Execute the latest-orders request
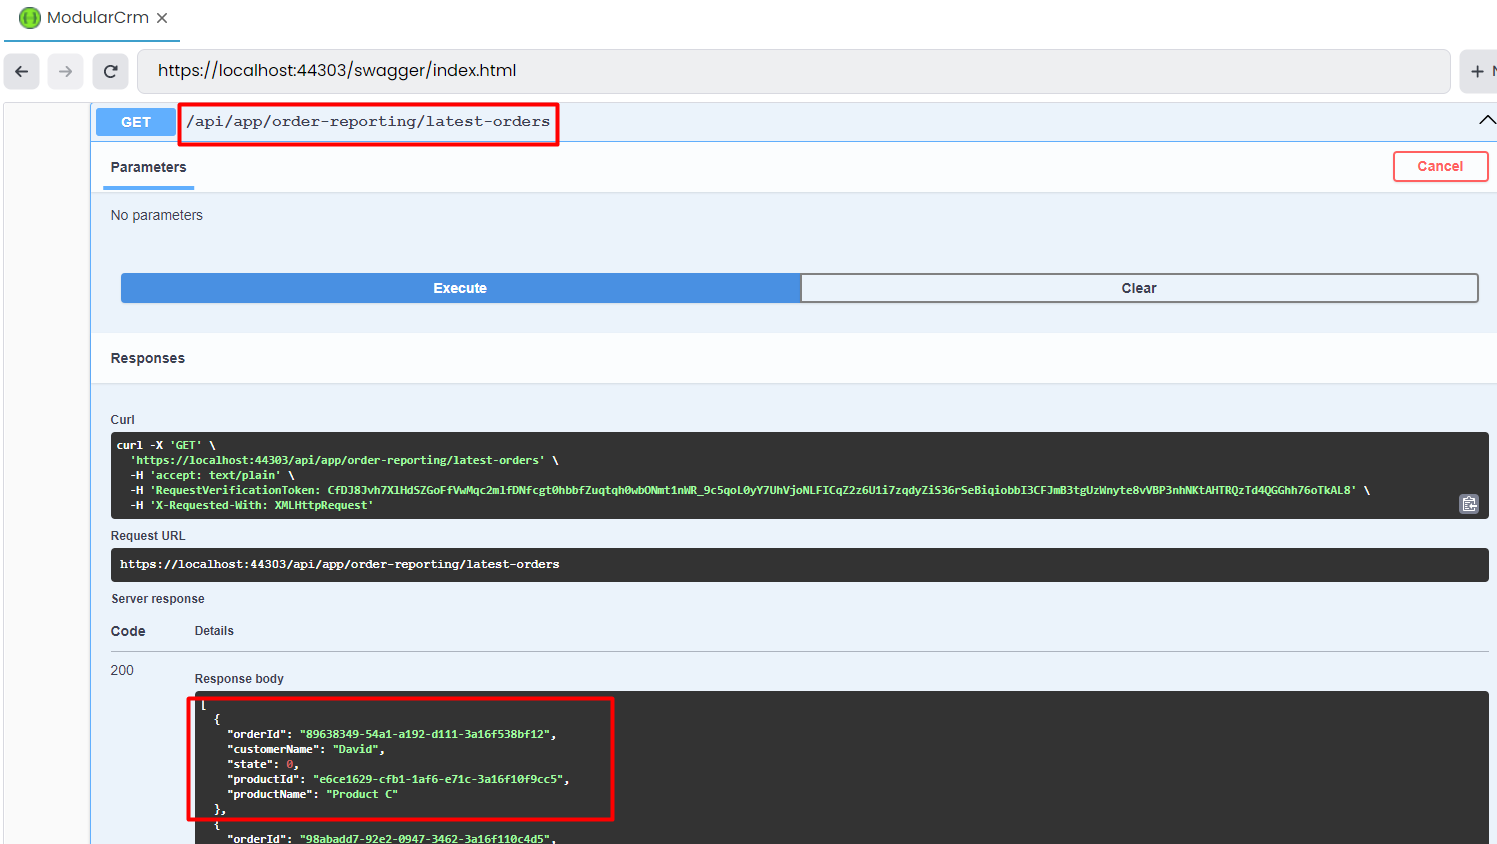 (x=459, y=288)
